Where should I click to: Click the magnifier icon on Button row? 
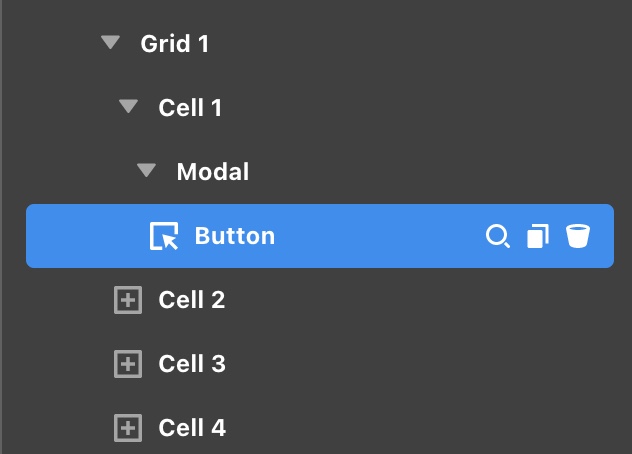497,236
